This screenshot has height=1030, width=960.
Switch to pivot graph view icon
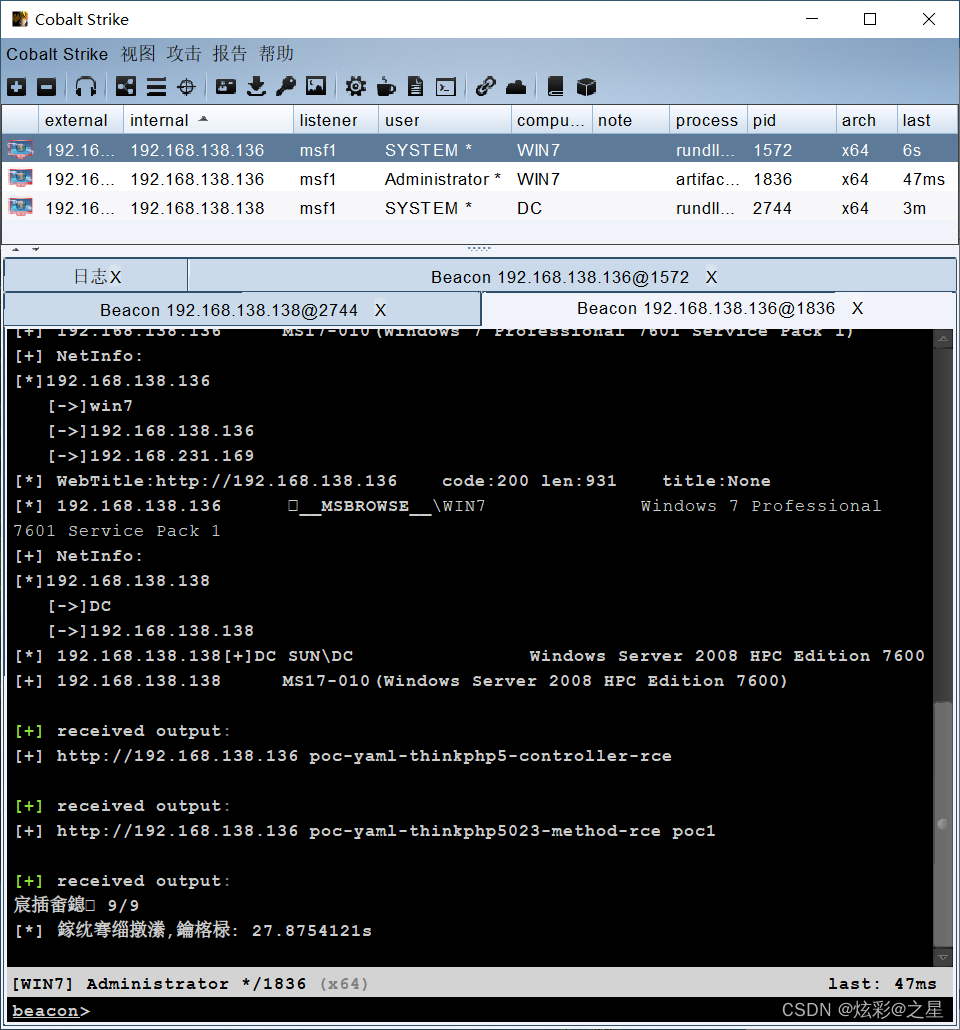point(126,87)
